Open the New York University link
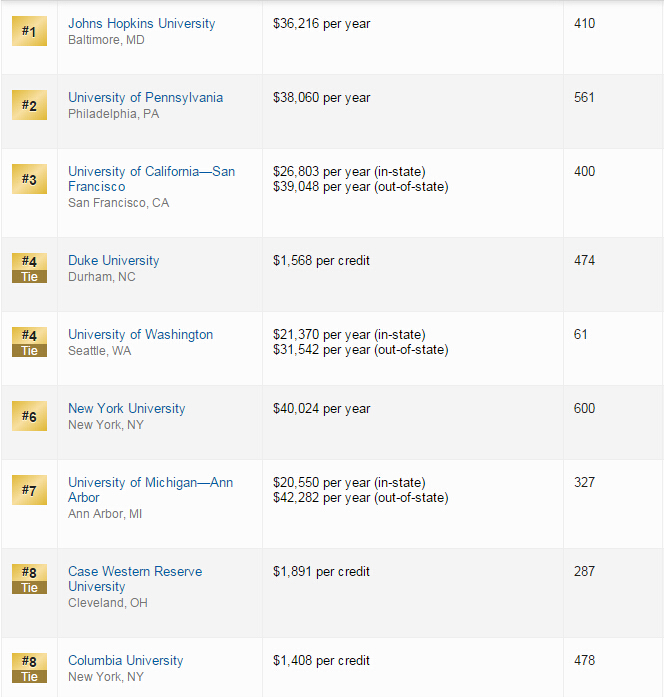Screen dimensions: 664x697 [126, 409]
